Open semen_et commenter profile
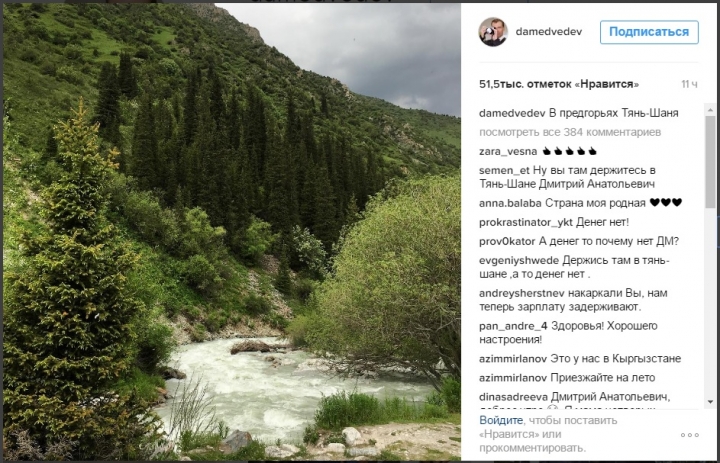Image resolution: width=720 pixels, height=463 pixels. (504, 170)
